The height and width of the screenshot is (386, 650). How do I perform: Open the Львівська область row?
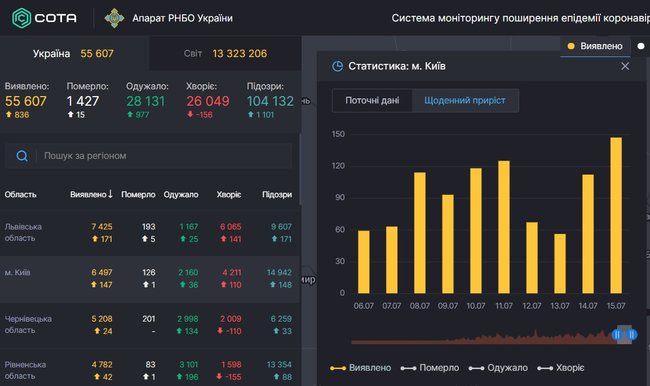coord(149,233)
